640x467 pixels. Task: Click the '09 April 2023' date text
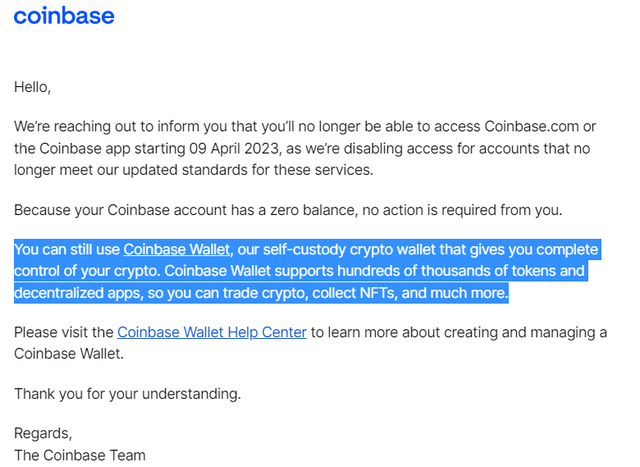pos(233,148)
